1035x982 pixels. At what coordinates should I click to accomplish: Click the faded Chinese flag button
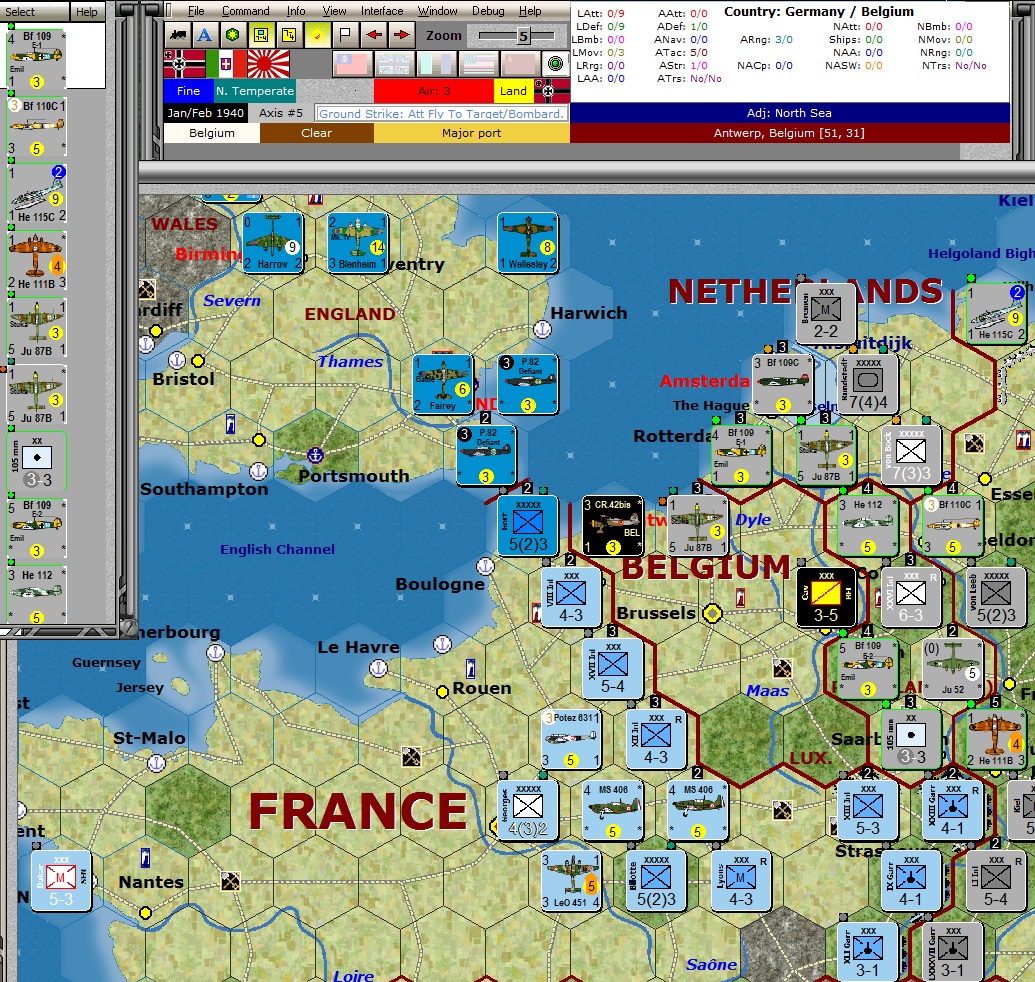pos(352,64)
